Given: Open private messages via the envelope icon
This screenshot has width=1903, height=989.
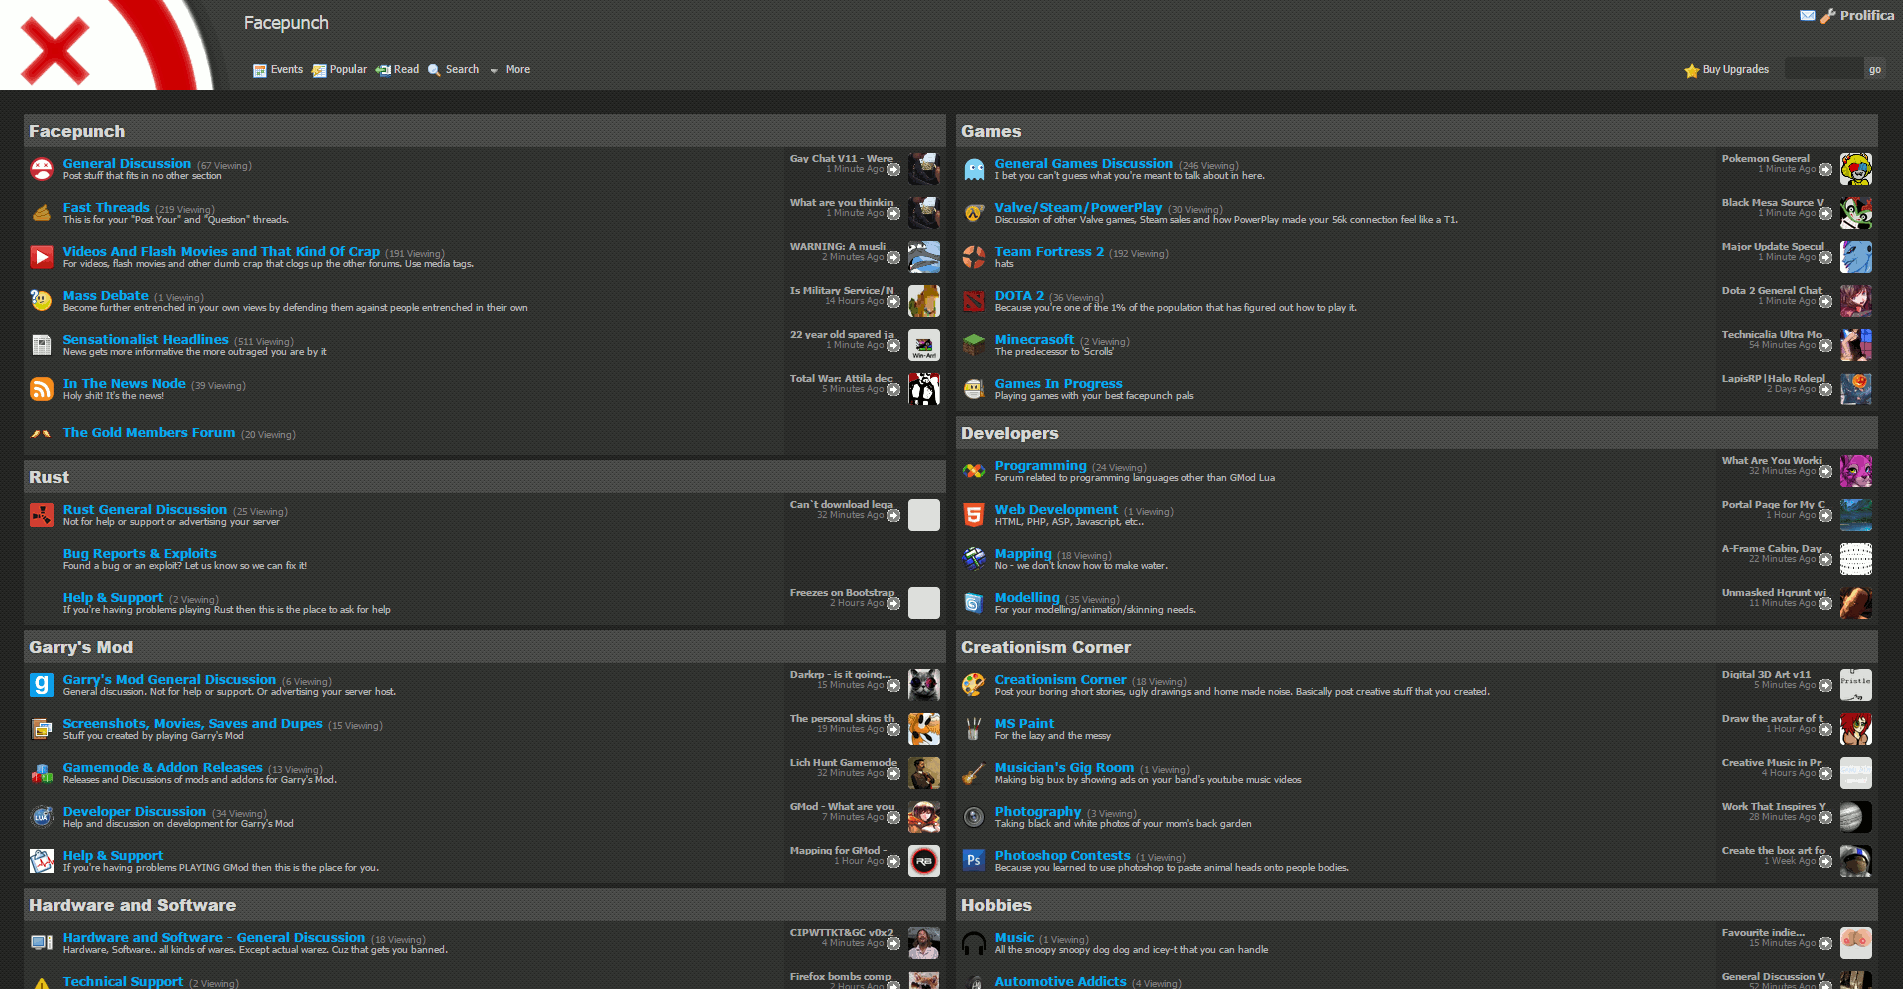Looking at the screenshot, I should click(1808, 16).
